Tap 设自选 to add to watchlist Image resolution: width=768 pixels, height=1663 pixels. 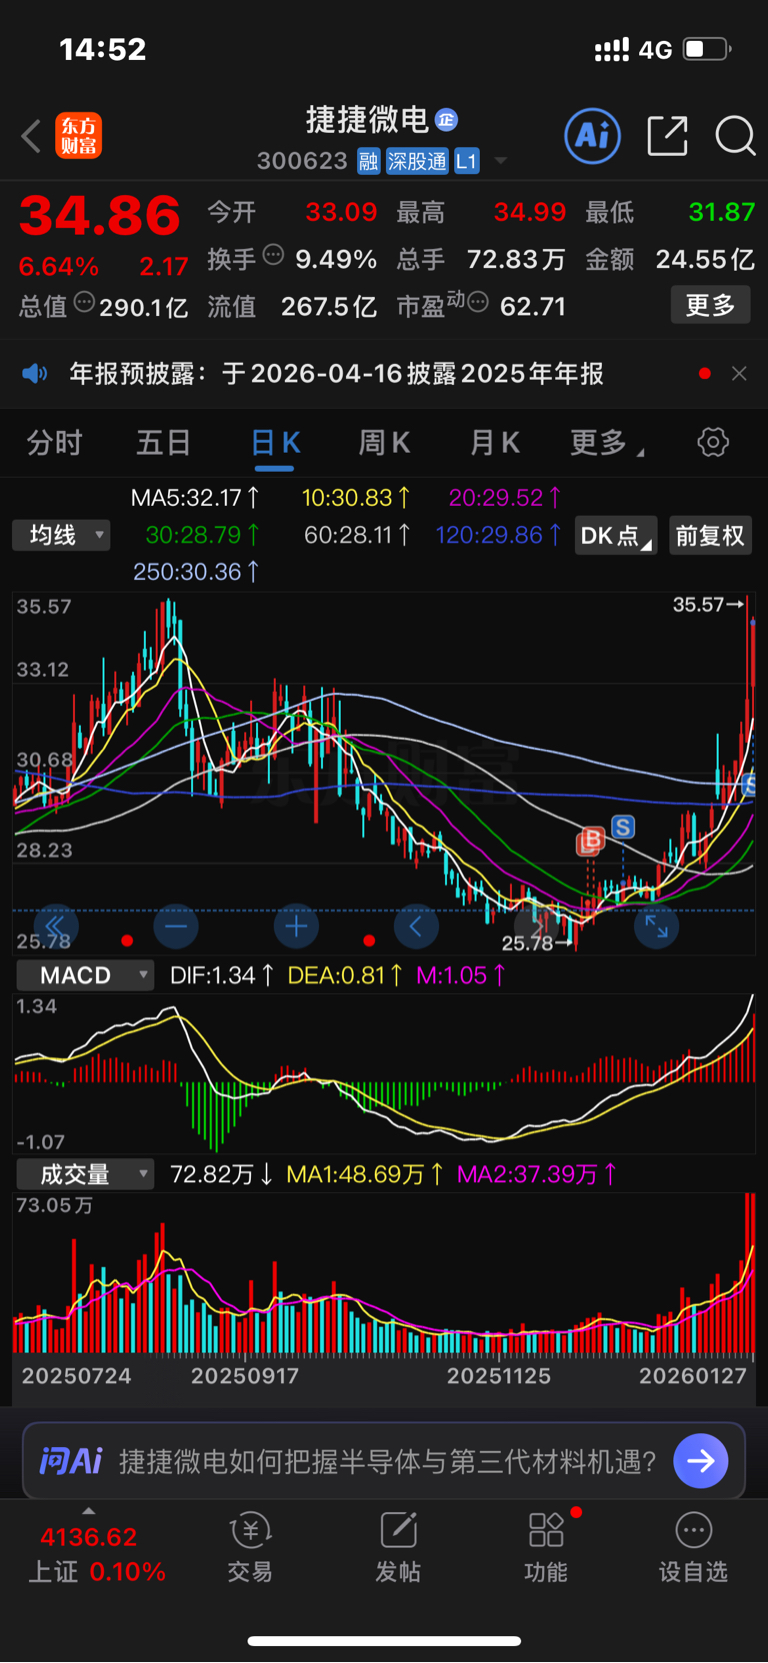[693, 1547]
